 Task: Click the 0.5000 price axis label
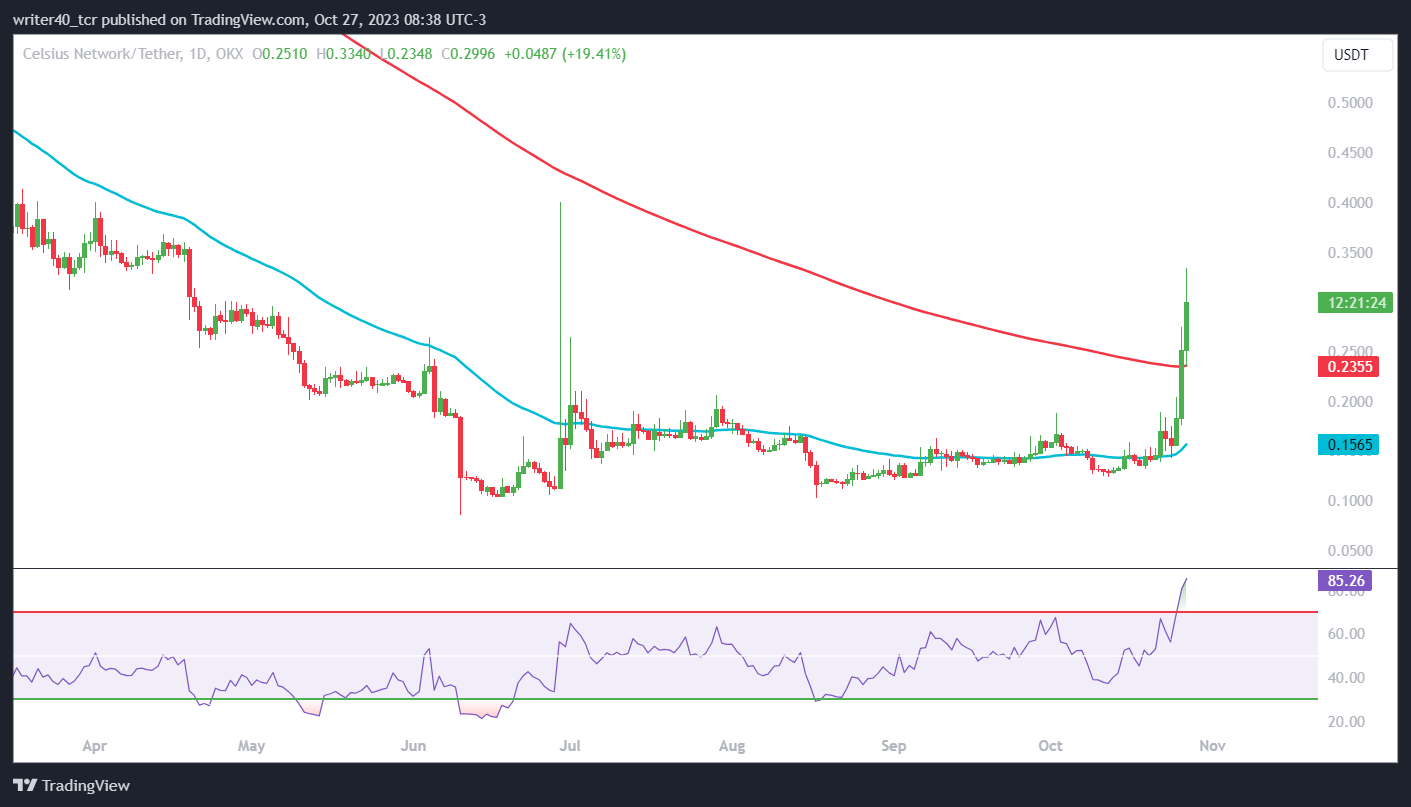pos(1349,103)
